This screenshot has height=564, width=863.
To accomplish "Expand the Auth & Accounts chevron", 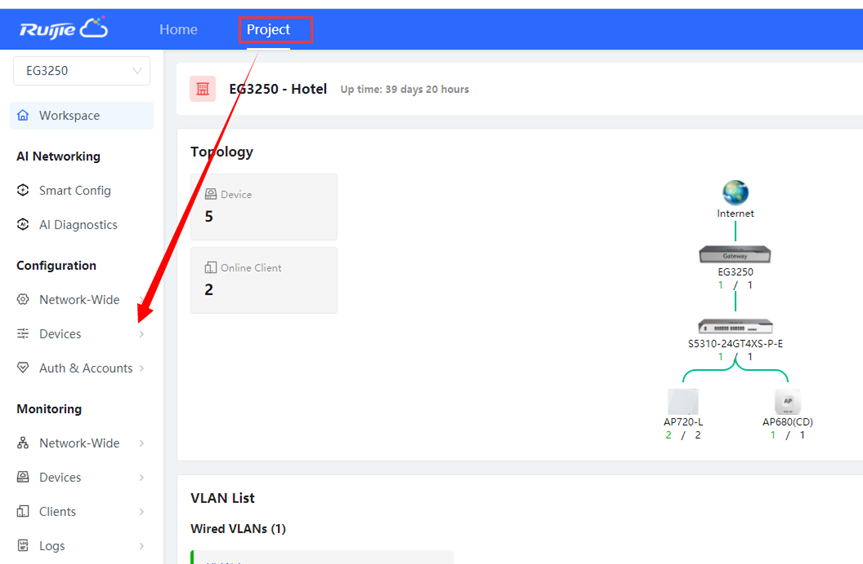I will coord(141,368).
